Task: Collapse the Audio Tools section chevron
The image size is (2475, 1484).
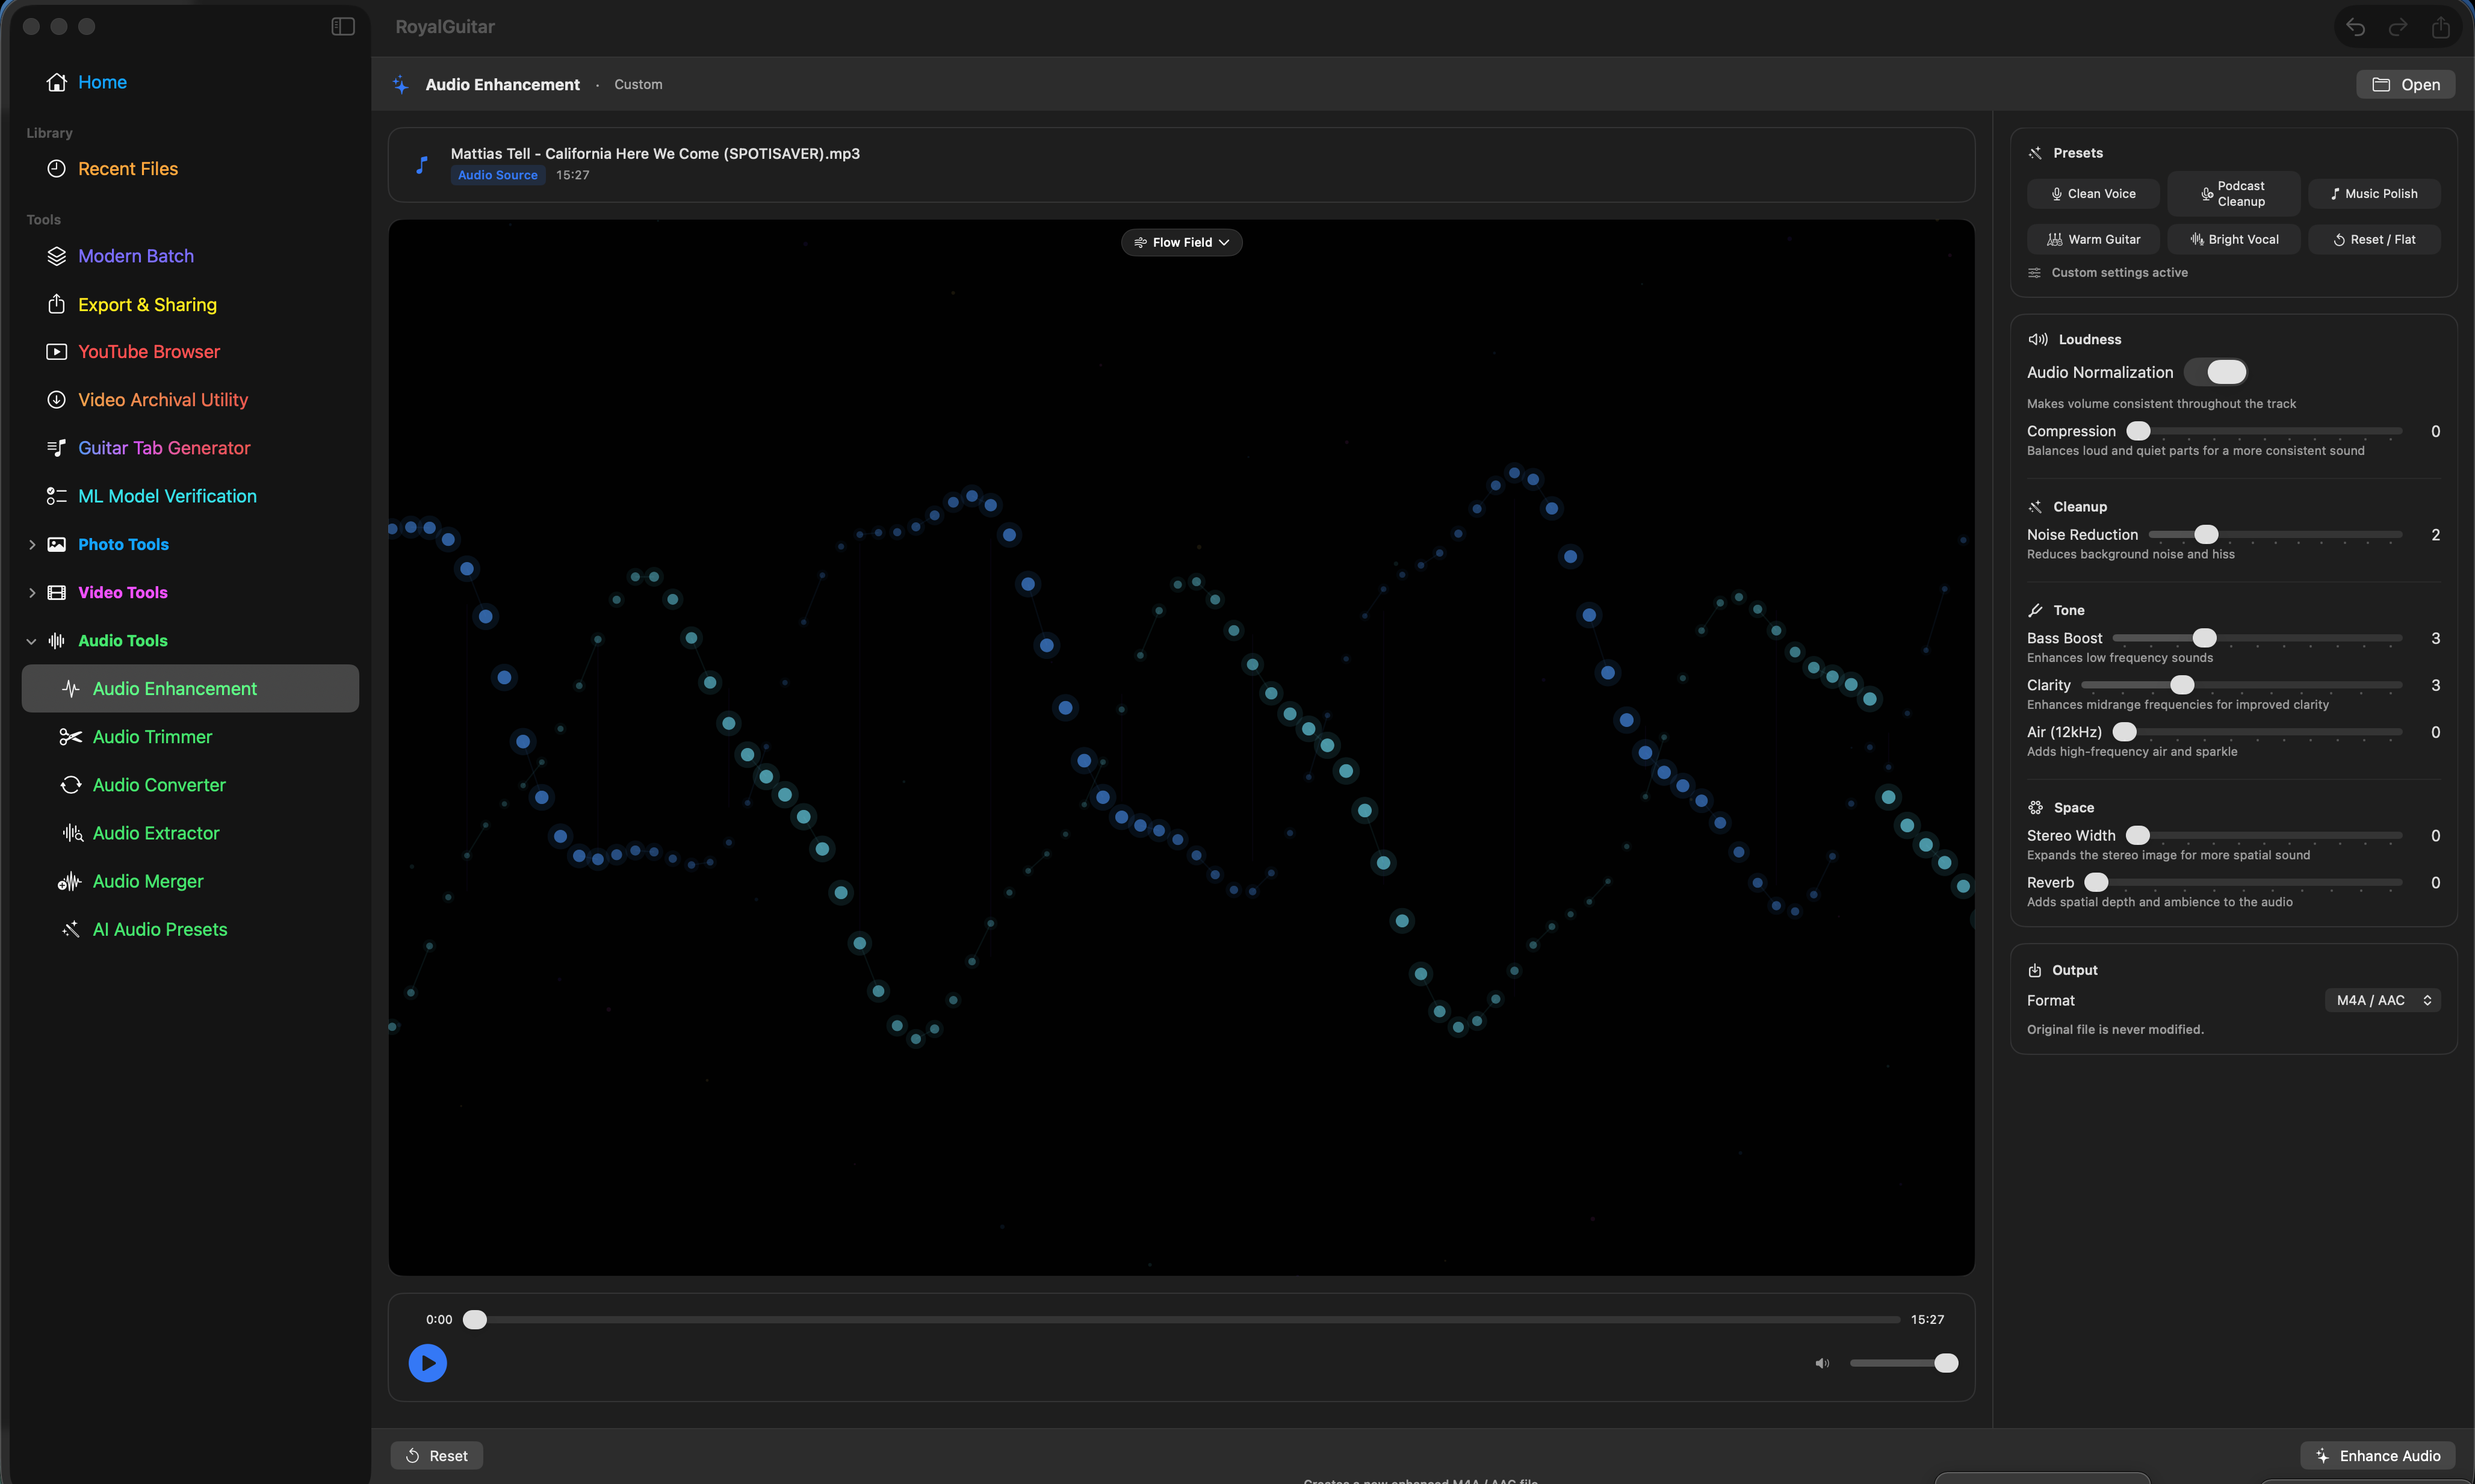Action: (x=32, y=641)
